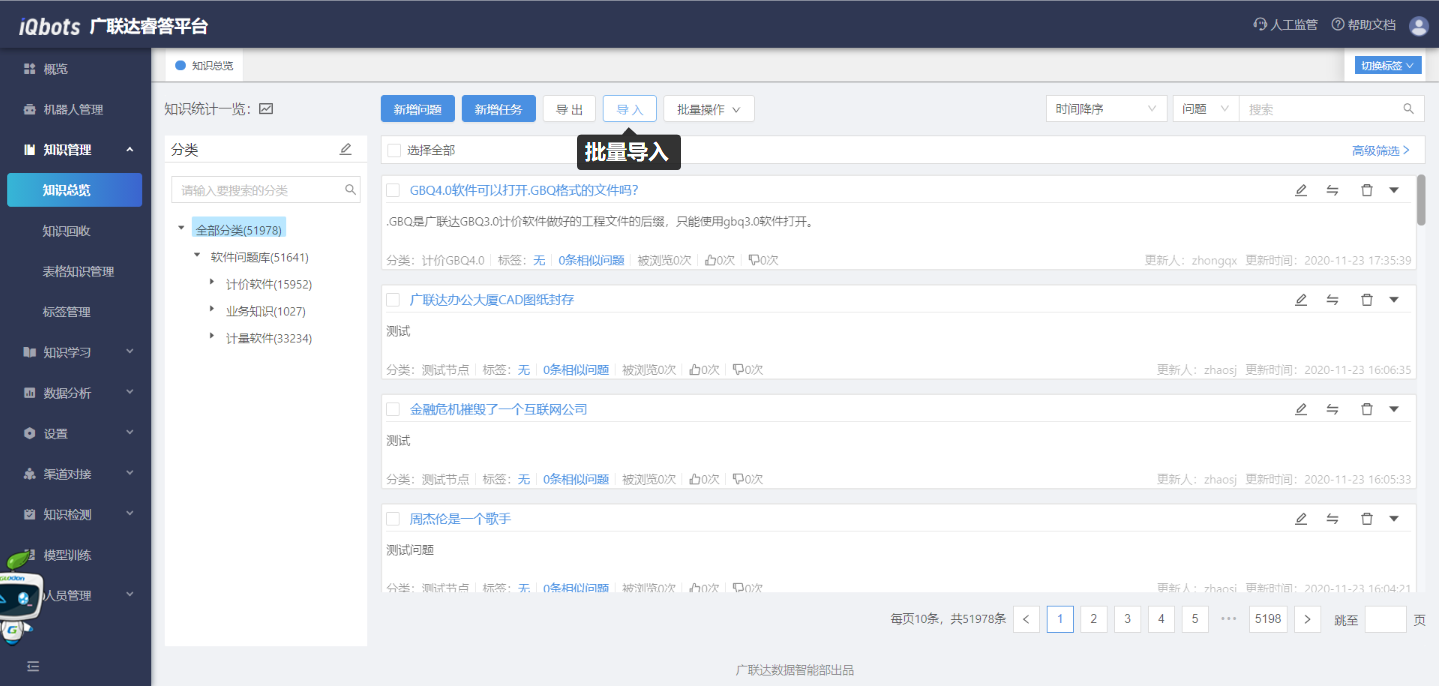Open 知识回收 in the left sidebar

coord(67,231)
